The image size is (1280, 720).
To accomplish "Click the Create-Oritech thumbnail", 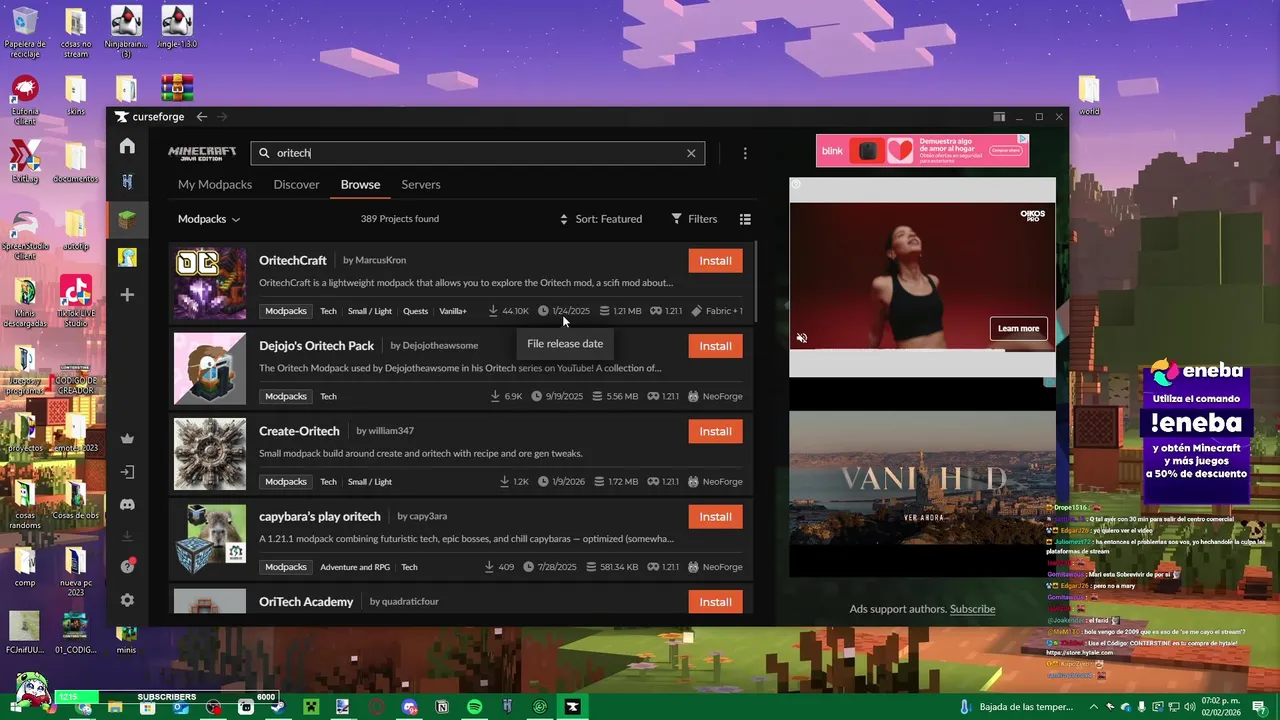I will click(x=210, y=454).
